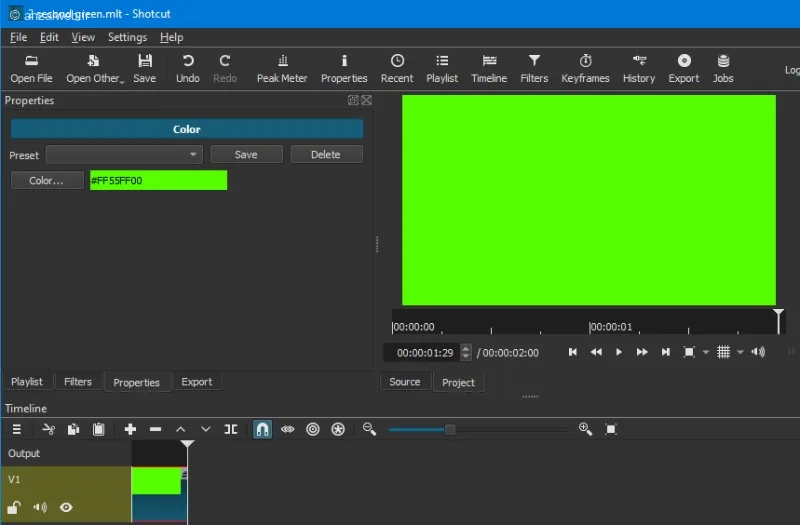Toggle the Timeline panel from the toolbar
Screen dimensions: 800x525
(489, 69)
